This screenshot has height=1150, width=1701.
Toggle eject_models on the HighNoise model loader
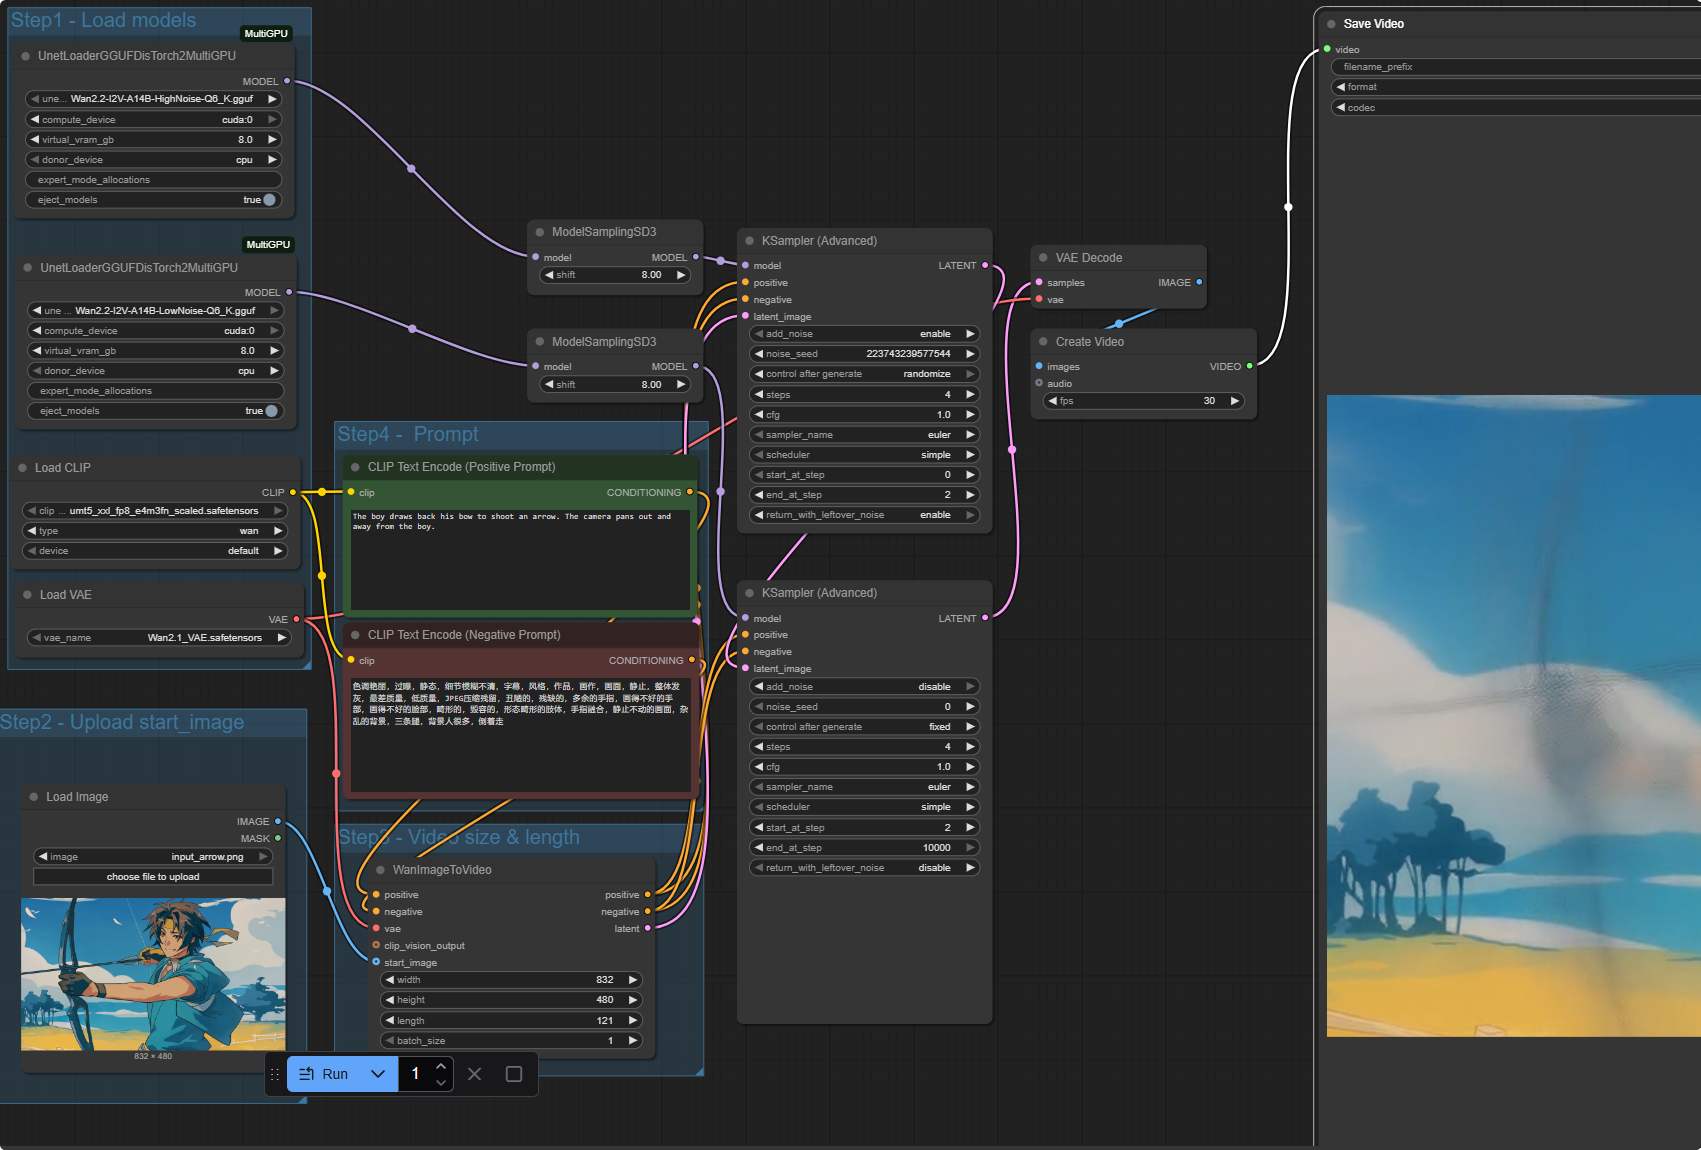tap(268, 200)
